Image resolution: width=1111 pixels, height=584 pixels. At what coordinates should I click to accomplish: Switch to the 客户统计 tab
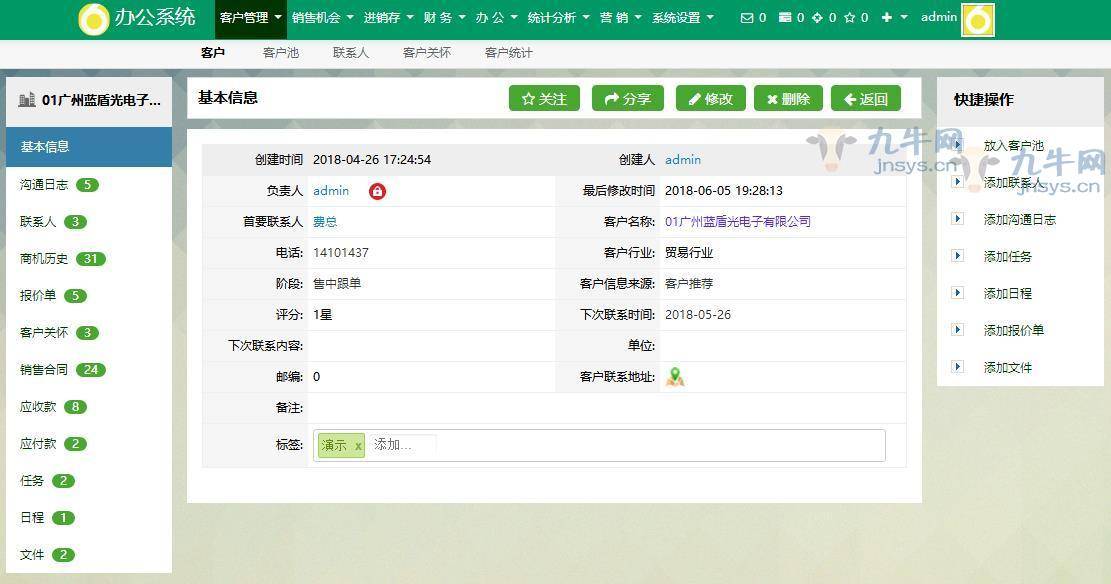click(x=507, y=52)
